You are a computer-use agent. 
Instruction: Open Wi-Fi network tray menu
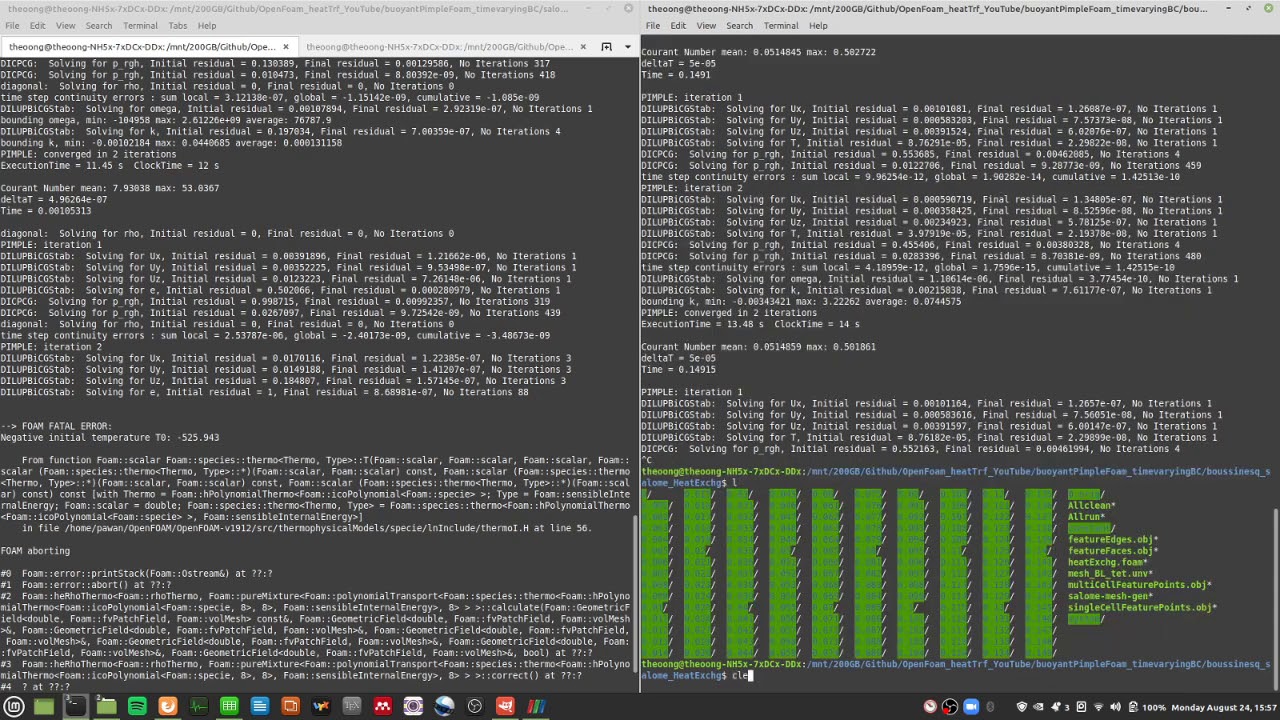1097,707
